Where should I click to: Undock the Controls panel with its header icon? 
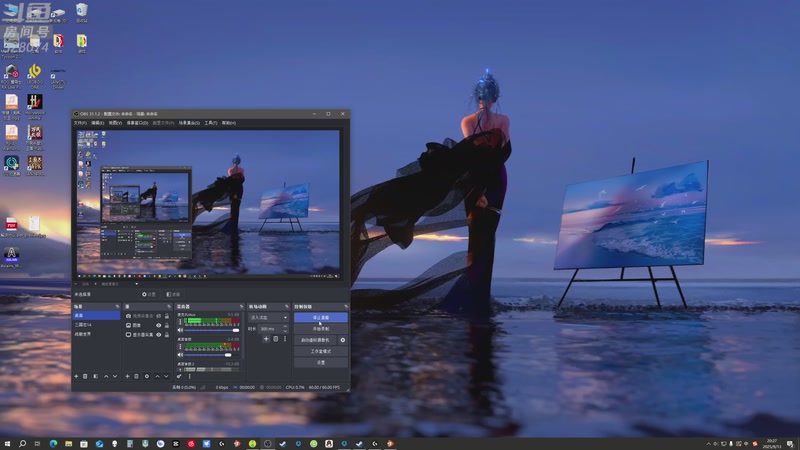(x=346, y=307)
